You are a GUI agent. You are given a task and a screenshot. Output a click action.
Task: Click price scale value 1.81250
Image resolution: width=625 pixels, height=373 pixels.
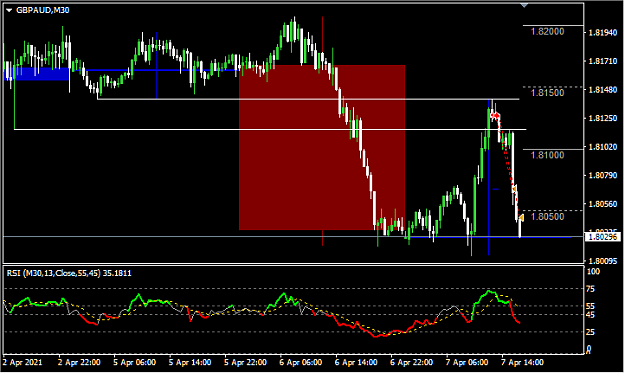click(603, 118)
